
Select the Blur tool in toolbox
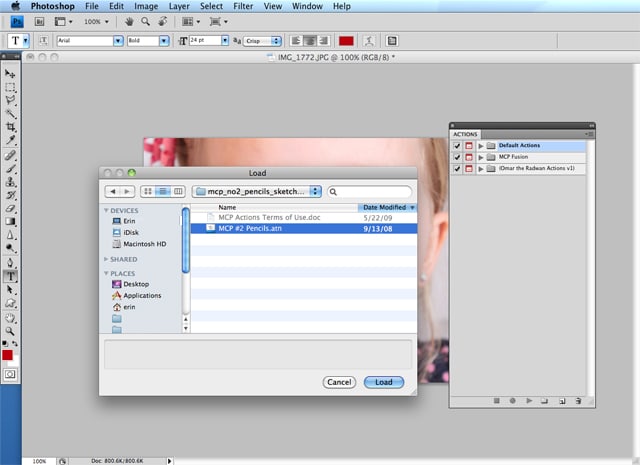click(10, 235)
